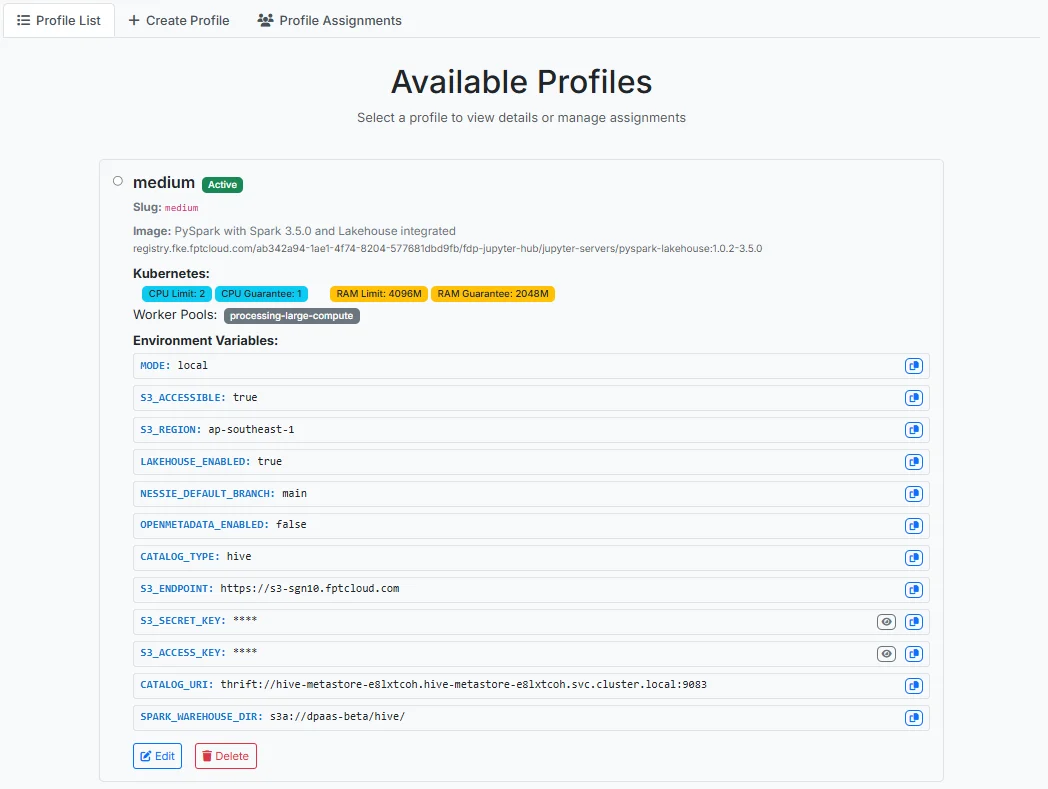Image resolution: width=1048 pixels, height=789 pixels.
Task: Click the Active status badge
Action: coord(223,185)
